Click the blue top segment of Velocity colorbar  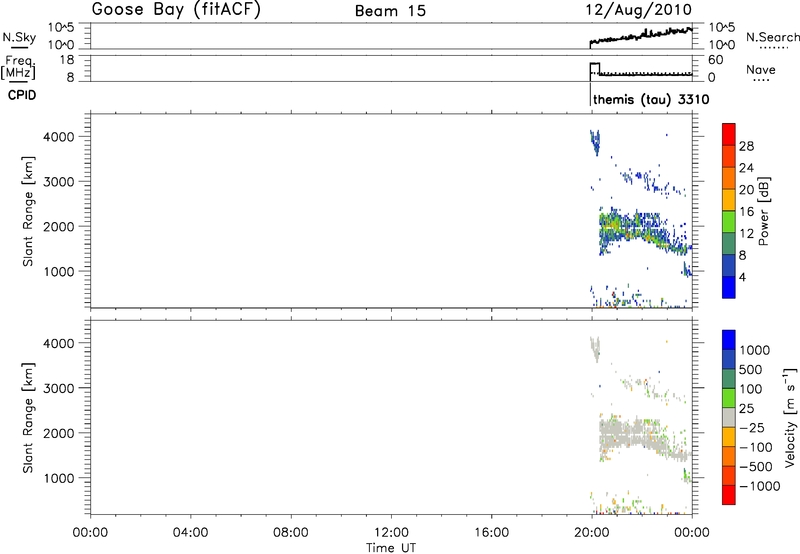tap(729, 340)
